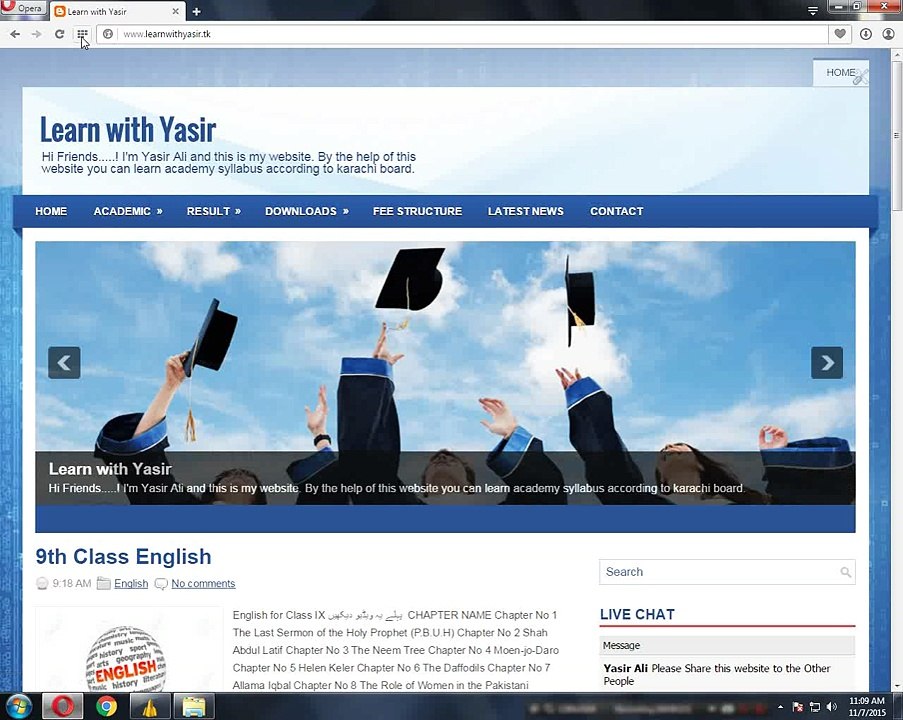
Task: Click the top-right HOME tab
Action: coord(841,73)
